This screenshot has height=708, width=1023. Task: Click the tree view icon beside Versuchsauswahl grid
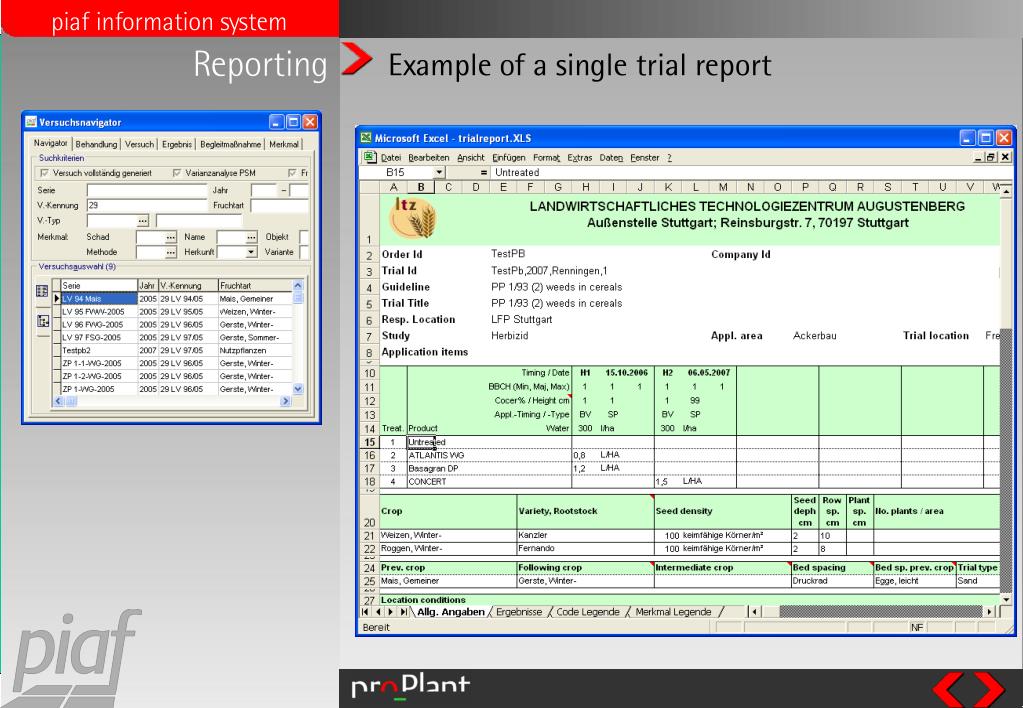pyautogui.click(x=42, y=321)
